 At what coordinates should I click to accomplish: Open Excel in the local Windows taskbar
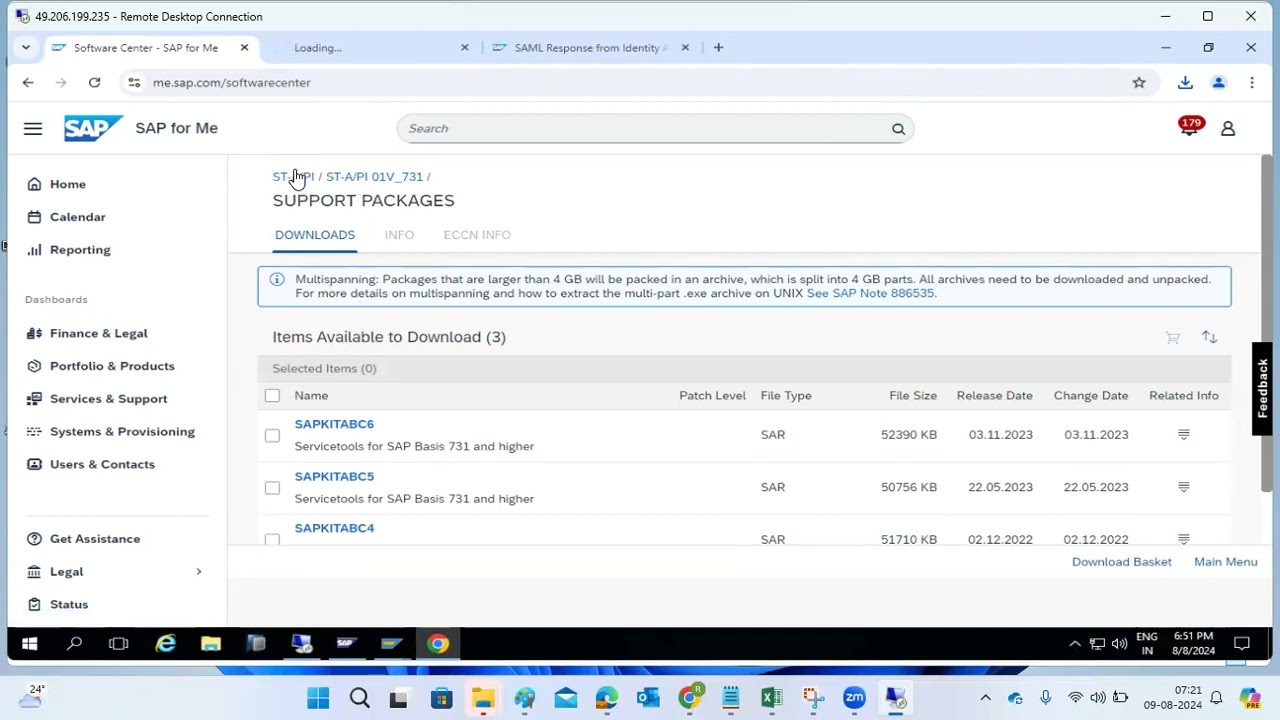pos(772,698)
